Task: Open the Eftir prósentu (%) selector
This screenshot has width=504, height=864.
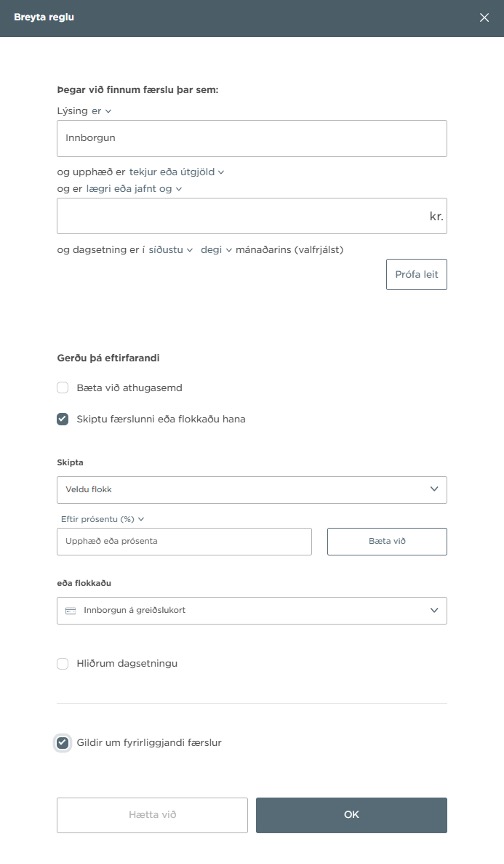Action: [x=102, y=519]
